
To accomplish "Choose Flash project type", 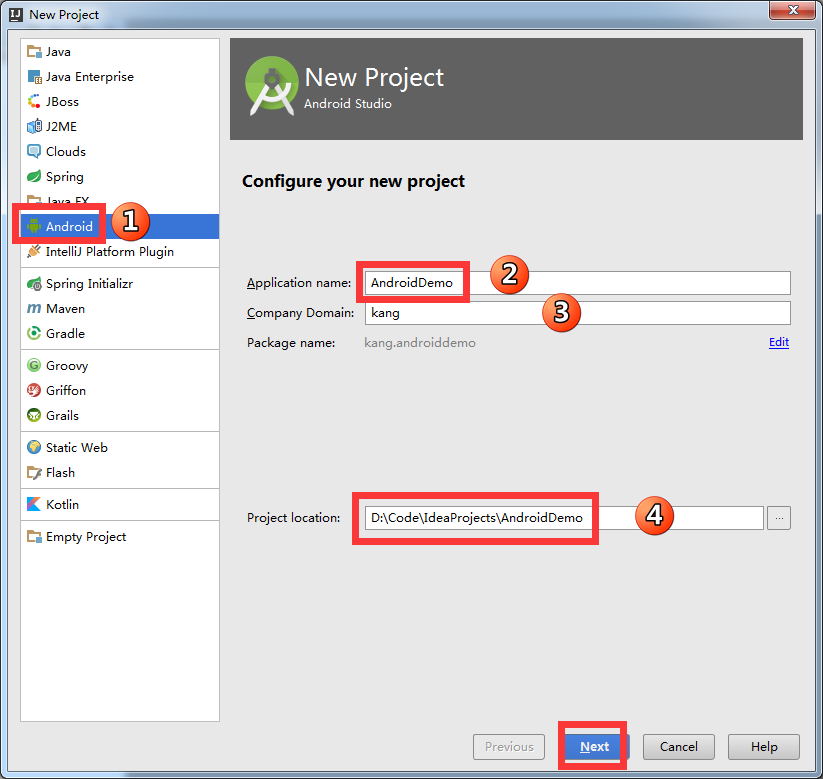I will click(120, 472).
